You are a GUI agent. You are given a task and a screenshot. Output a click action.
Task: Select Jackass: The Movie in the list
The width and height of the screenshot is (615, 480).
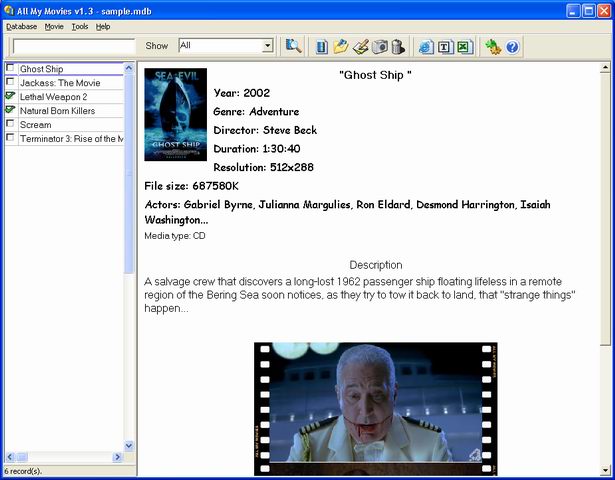pyautogui.click(x=71, y=83)
